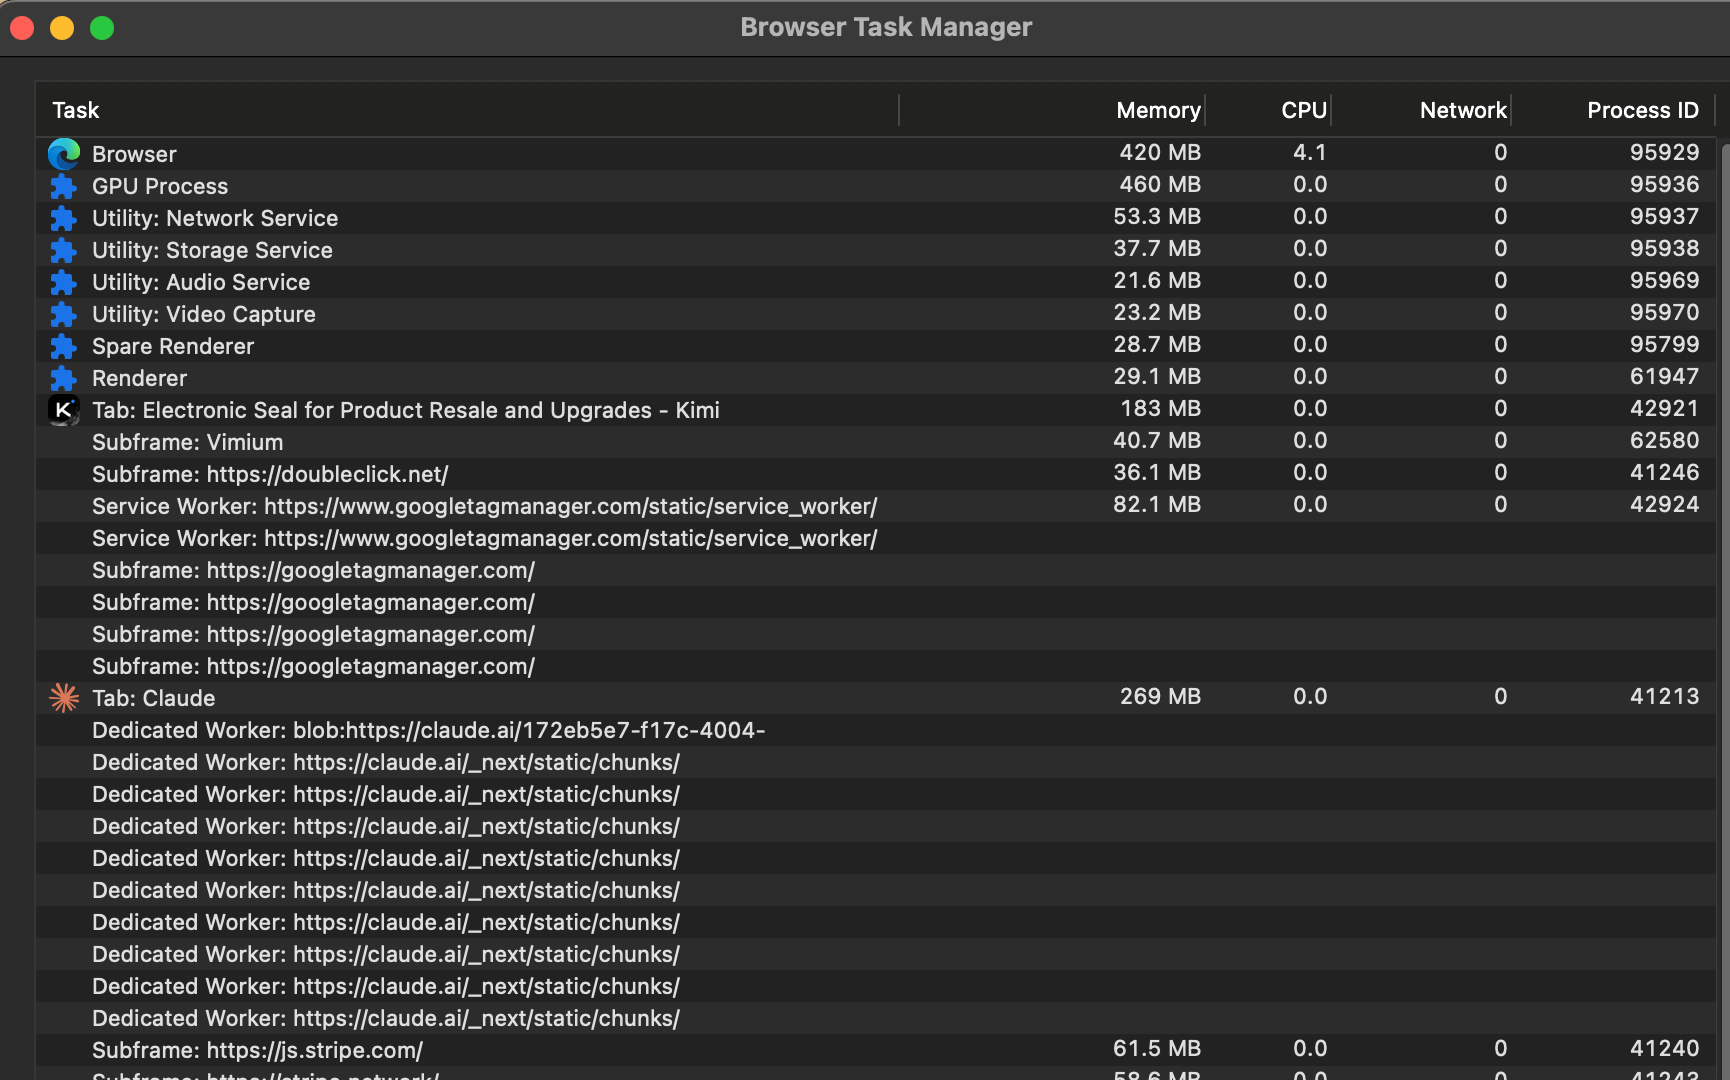
Task: Sort by the CPU column header
Action: pyautogui.click(x=1303, y=110)
